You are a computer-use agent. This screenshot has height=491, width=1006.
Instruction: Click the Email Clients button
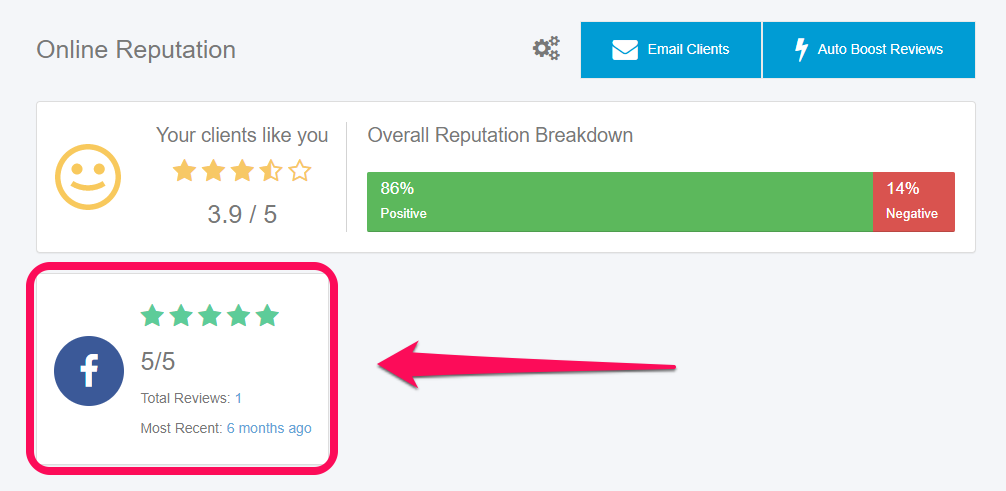[671, 50]
